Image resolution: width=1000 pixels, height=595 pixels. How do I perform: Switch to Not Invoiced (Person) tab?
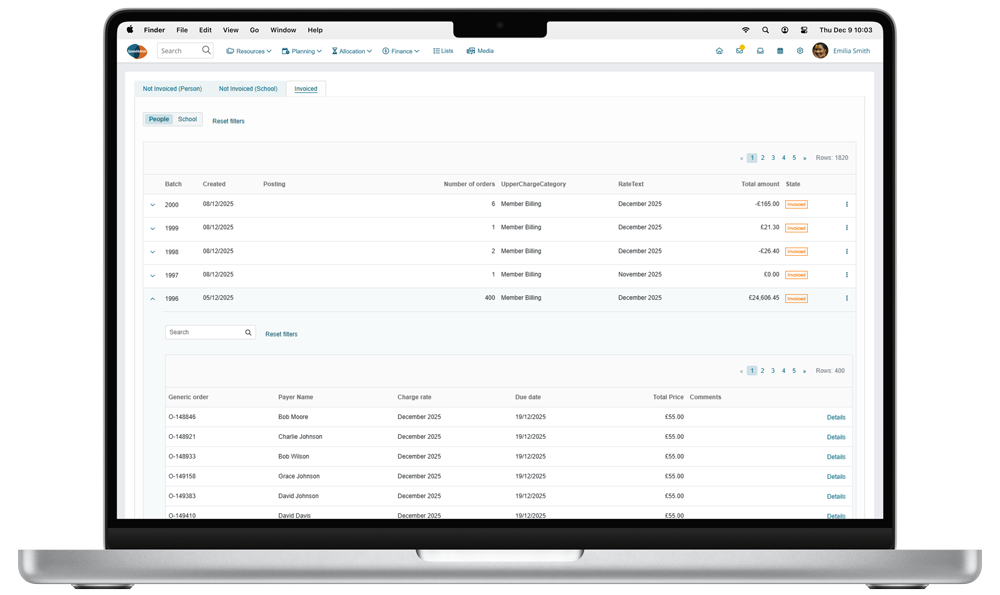point(172,89)
